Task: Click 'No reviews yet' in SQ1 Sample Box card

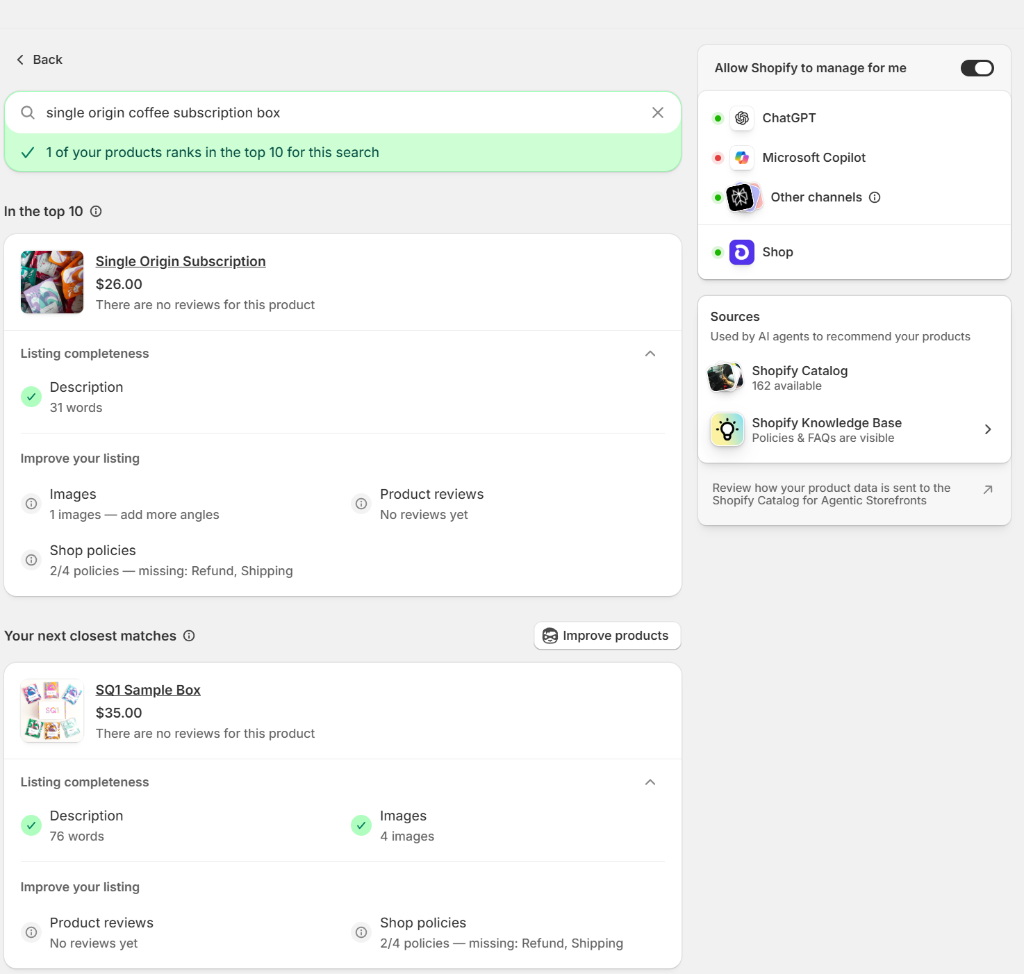Action: click(93, 943)
